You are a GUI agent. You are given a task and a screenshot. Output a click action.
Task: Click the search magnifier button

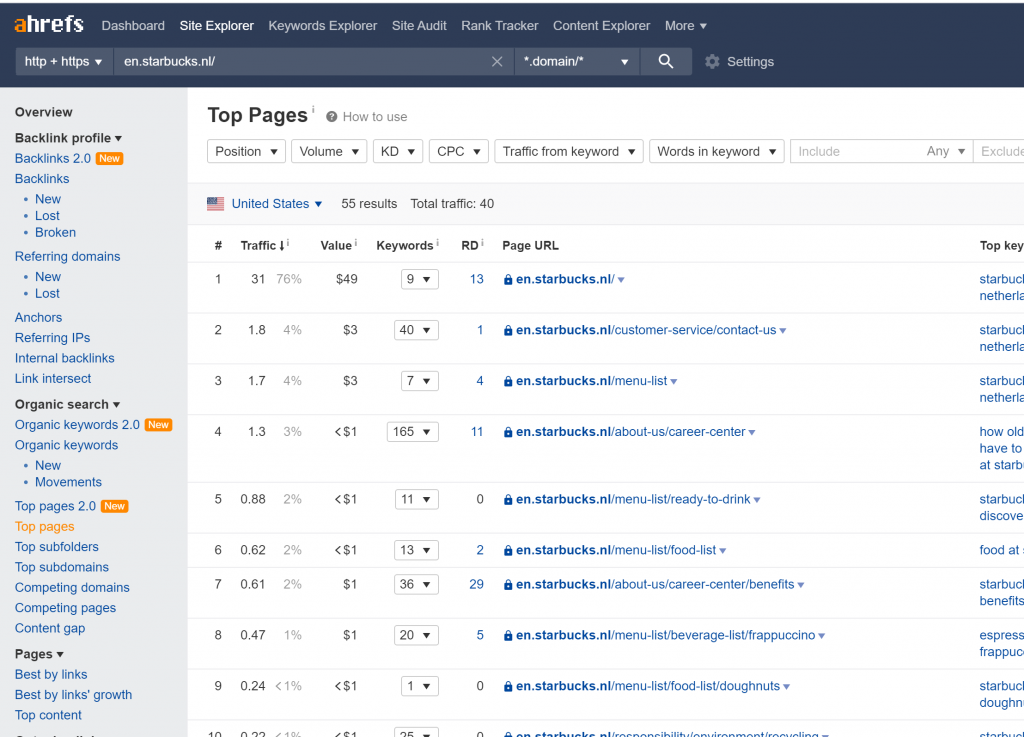point(665,61)
